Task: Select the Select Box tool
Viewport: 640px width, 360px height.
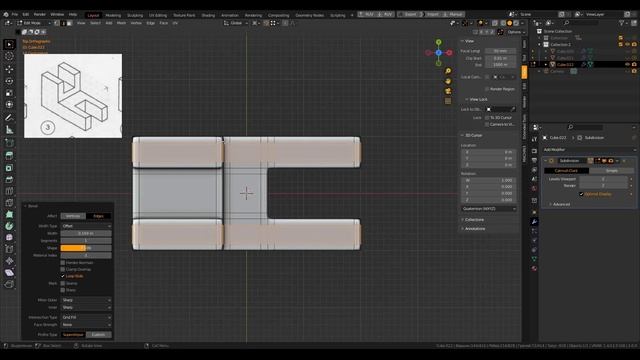Action: [x=9, y=44]
